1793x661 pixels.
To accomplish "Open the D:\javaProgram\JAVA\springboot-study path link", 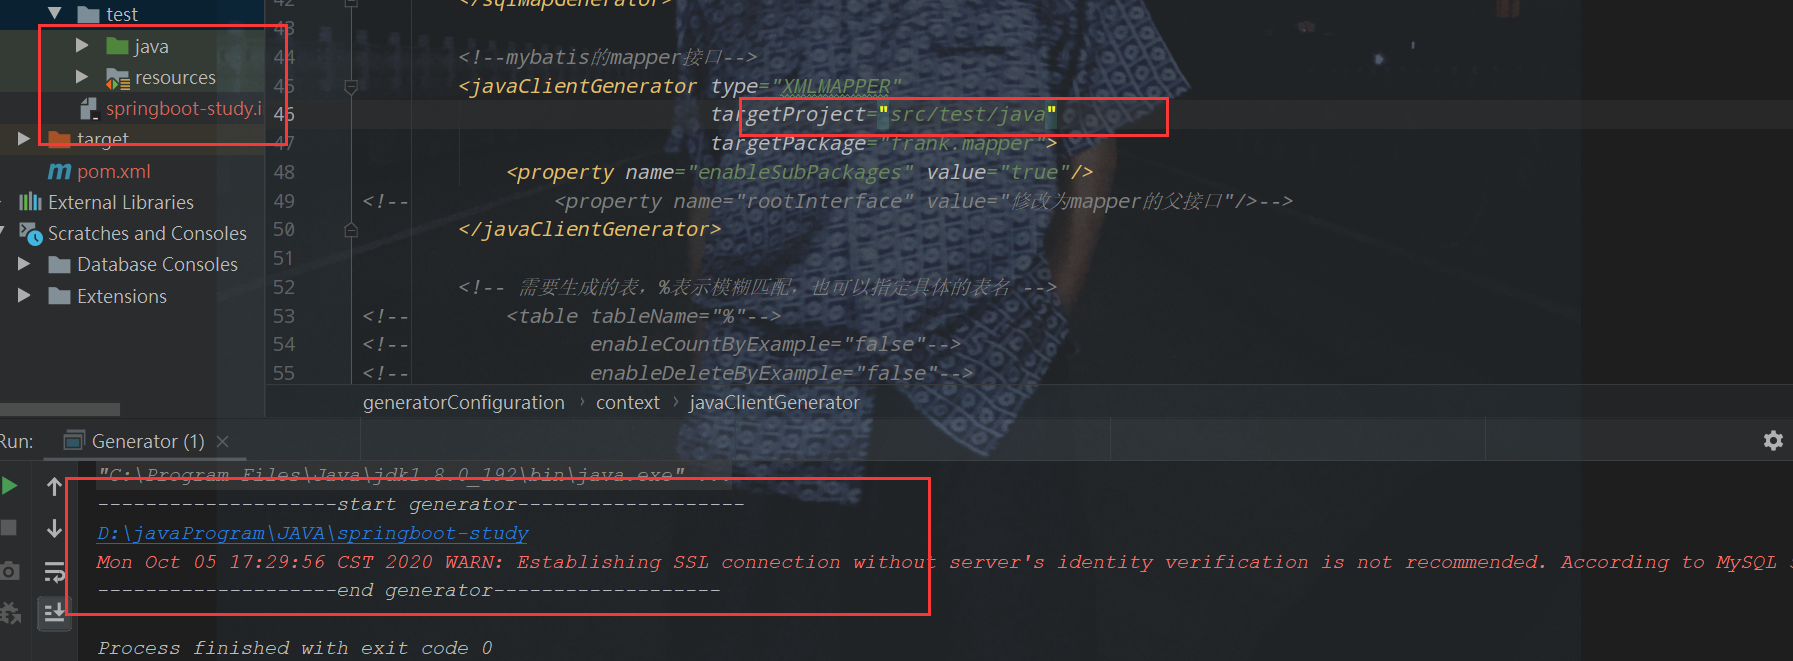I will 313,533.
